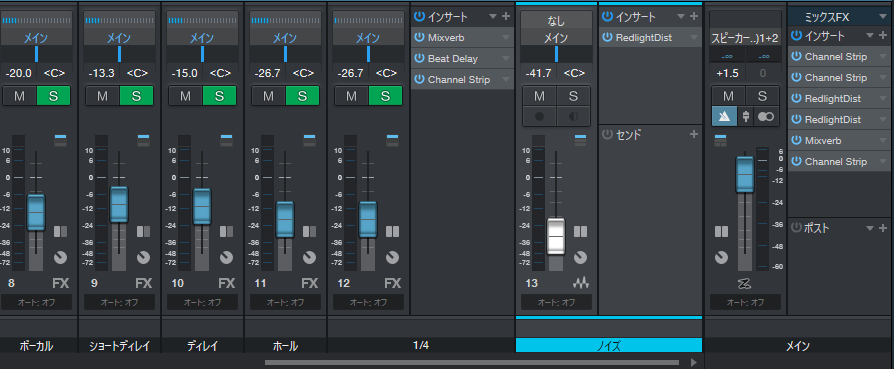
Task: Select the 1/4 channel name label
Action: 421,346
